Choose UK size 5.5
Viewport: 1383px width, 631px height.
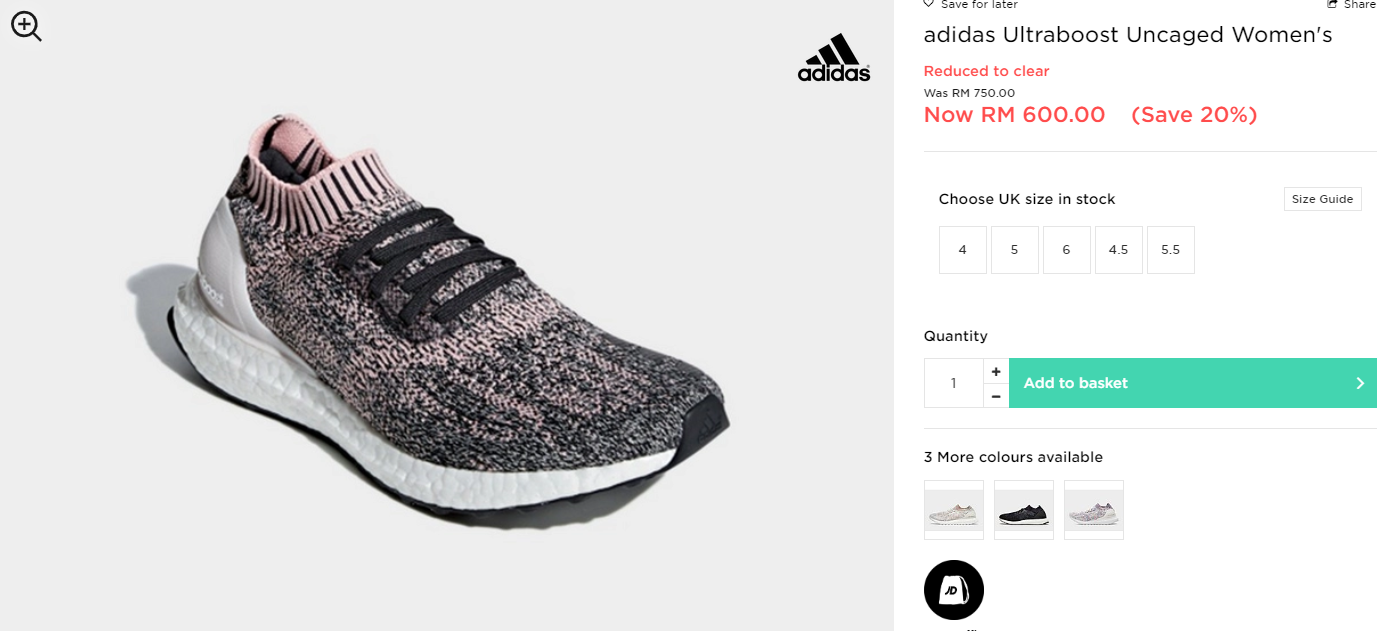coord(1171,250)
